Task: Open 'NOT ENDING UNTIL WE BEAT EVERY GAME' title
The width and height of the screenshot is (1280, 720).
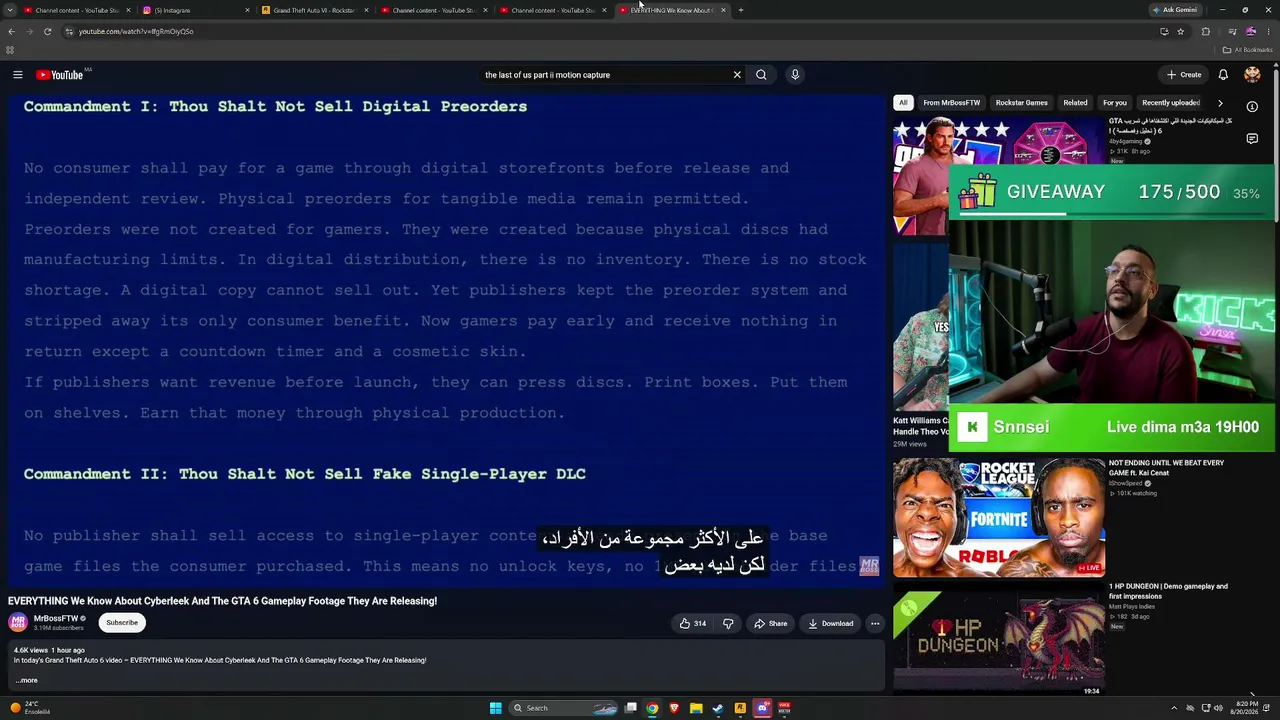Action: click(x=1166, y=468)
